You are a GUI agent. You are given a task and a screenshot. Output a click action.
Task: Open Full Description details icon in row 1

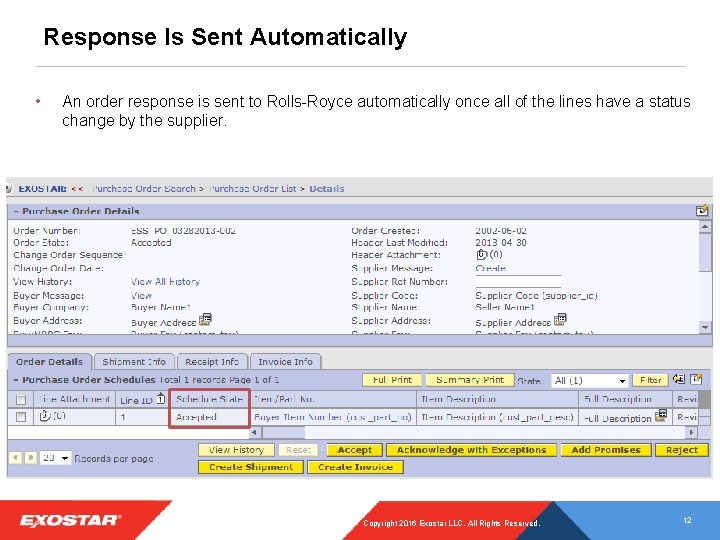(x=661, y=415)
